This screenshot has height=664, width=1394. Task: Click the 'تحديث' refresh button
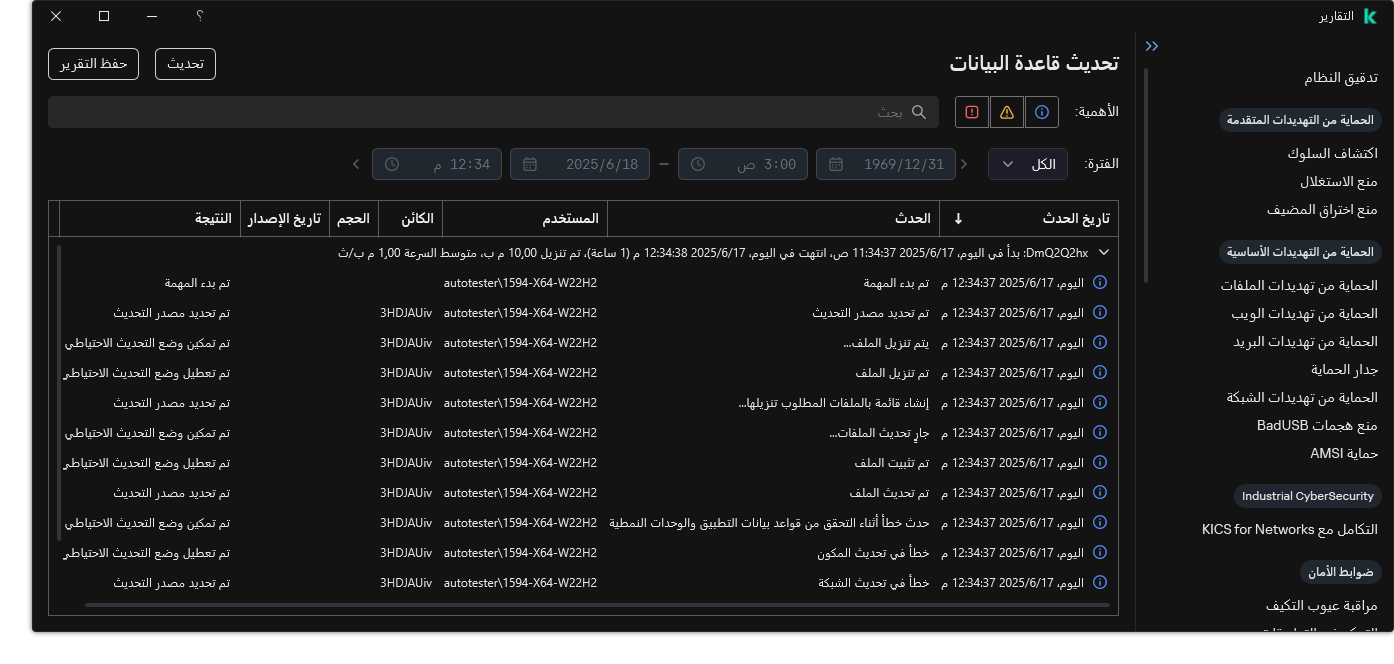pos(185,64)
